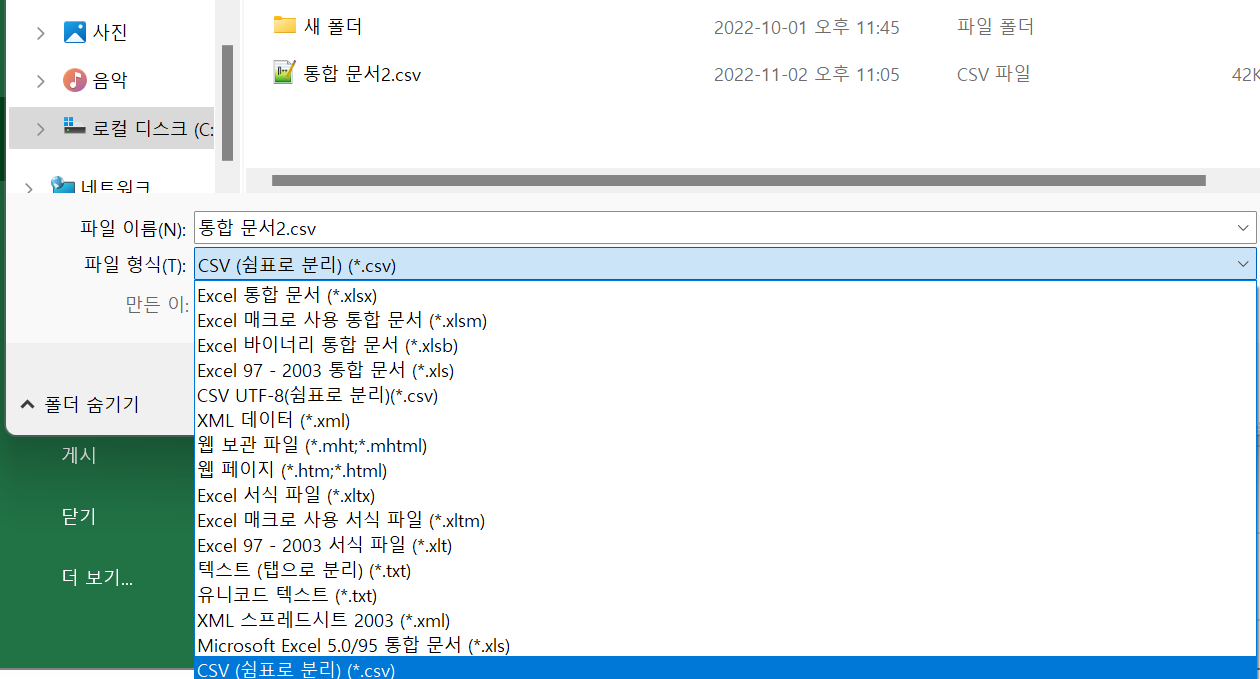1260x679 pixels.
Task: Click 폴더 숨기기 to hide folders
Action: 80,404
